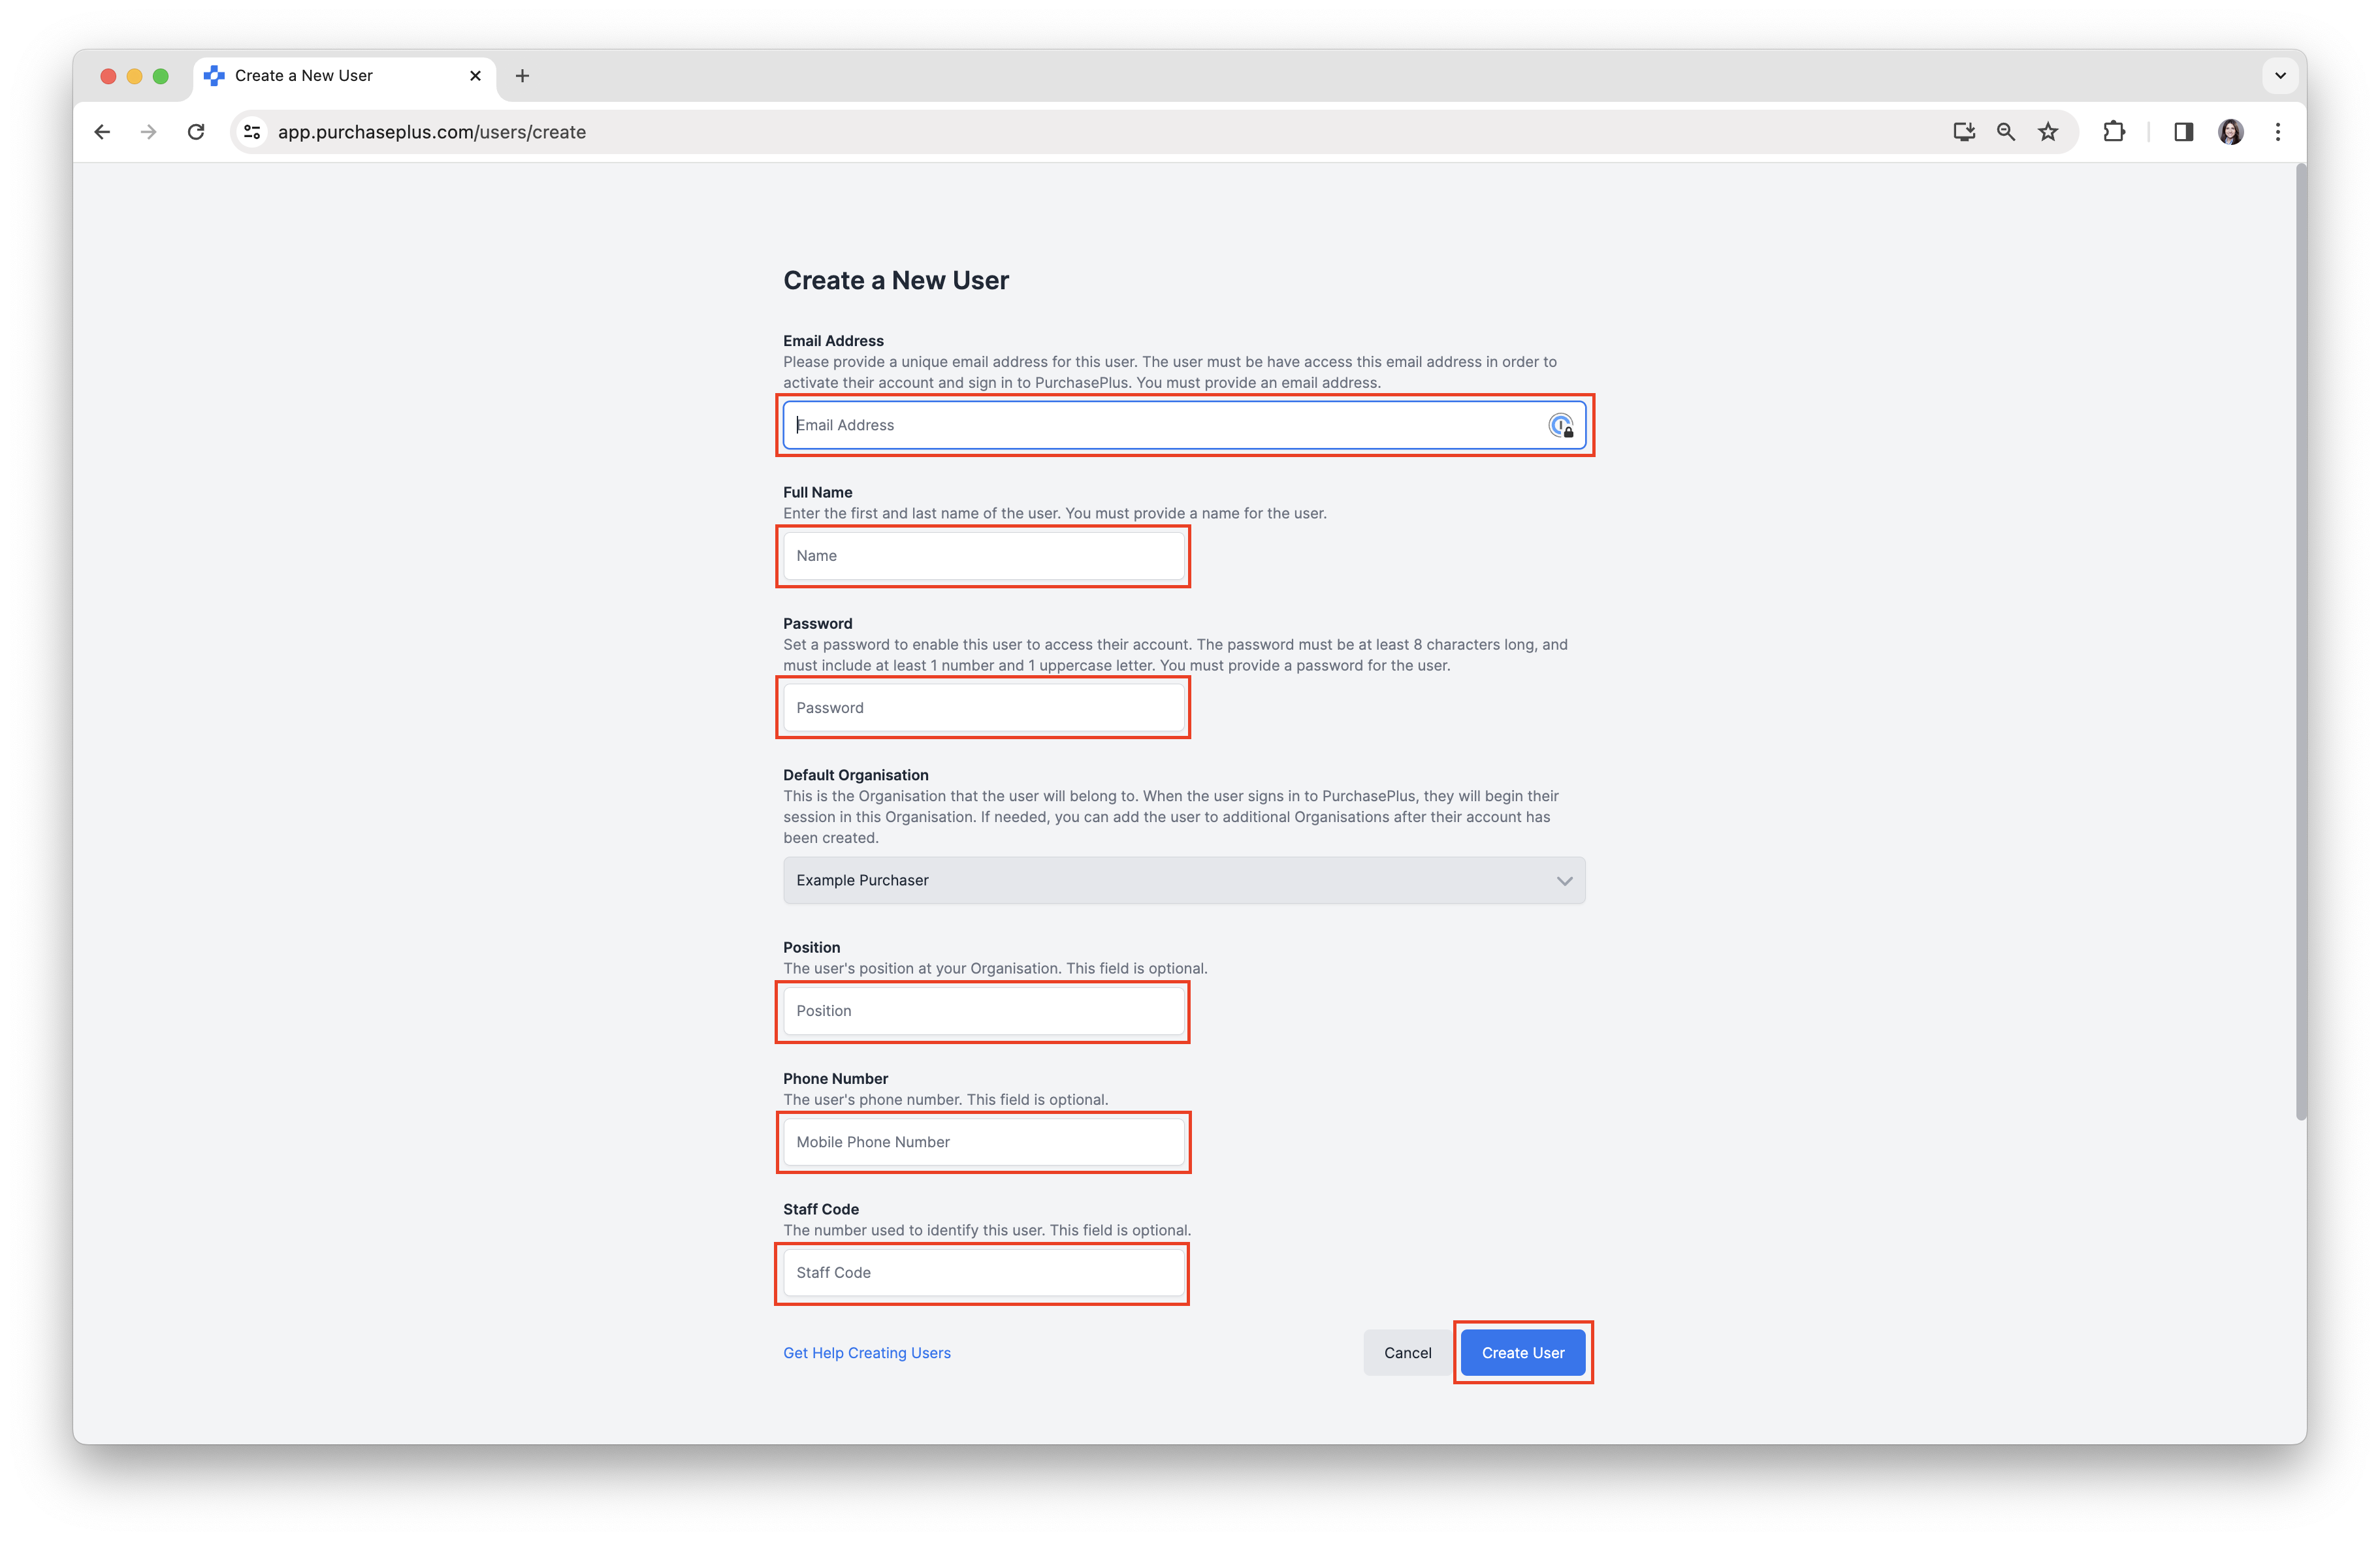Click the tab strip chevron at top right
The image size is (2380, 1541).
(2280, 75)
